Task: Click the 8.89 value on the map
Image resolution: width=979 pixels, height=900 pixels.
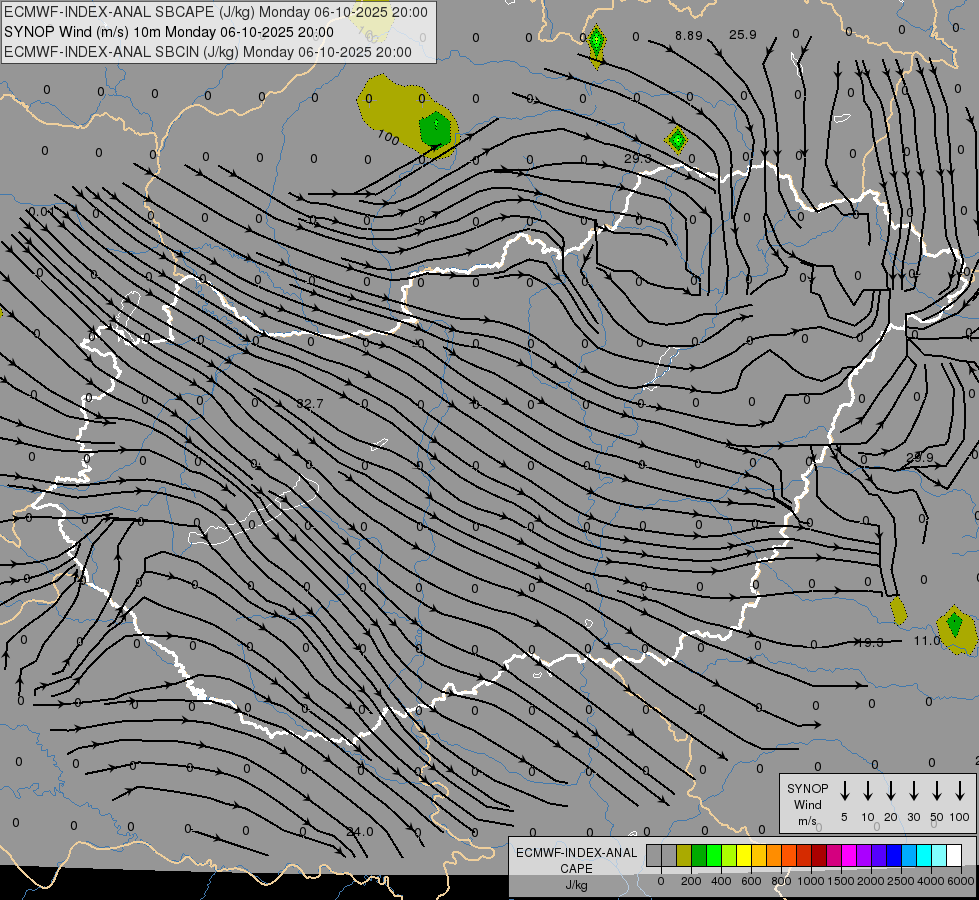Action: 689,36
